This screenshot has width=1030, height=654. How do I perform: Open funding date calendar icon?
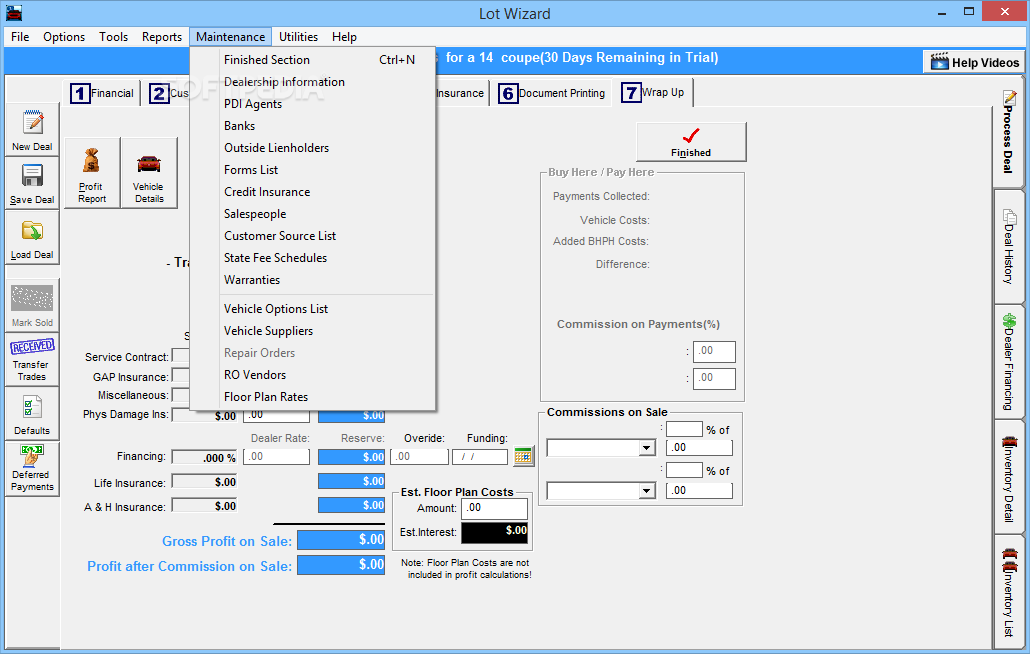coord(523,456)
